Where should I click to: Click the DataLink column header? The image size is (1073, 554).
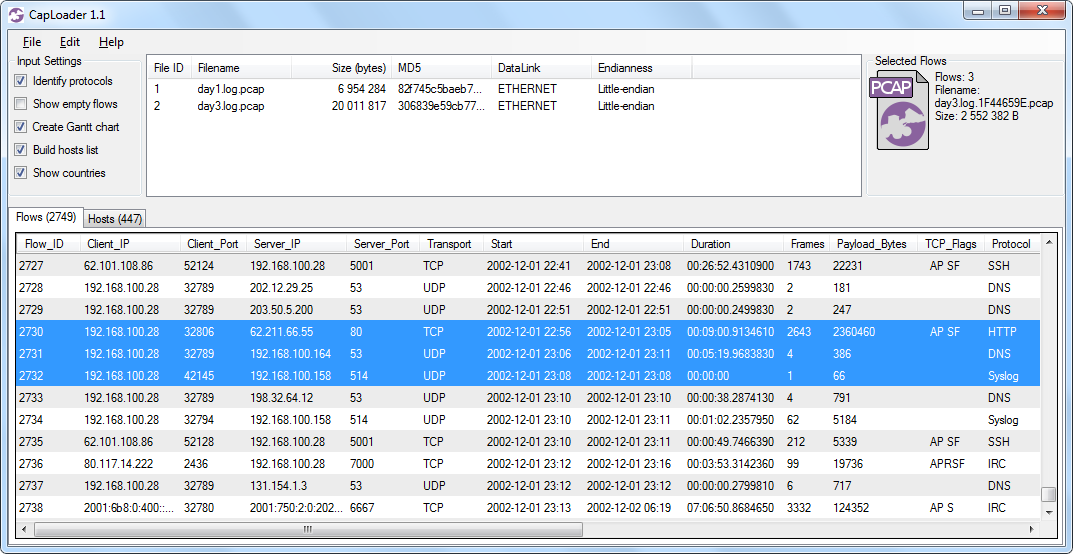(541, 68)
